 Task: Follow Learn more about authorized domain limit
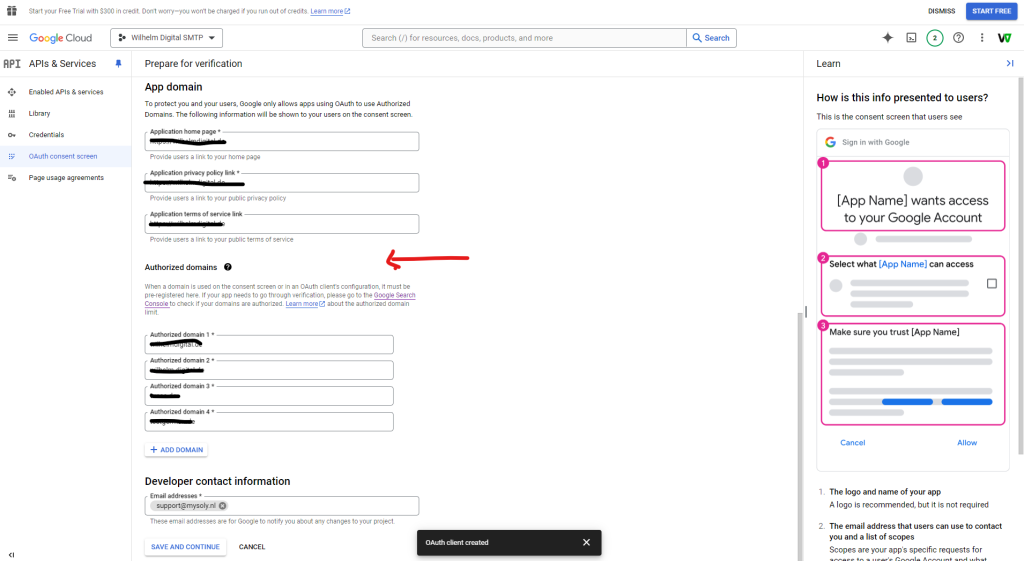point(305,304)
